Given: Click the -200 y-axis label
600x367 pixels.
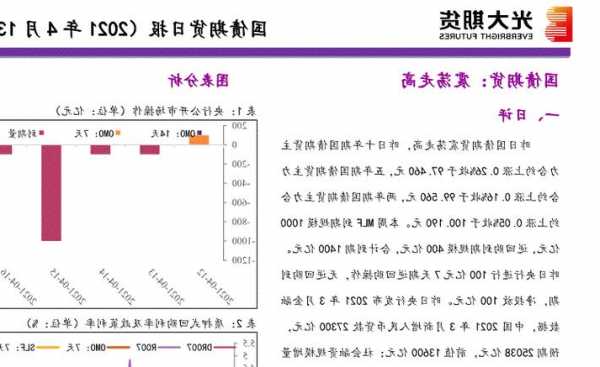Looking at the screenshot, I should tap(241, 164).
